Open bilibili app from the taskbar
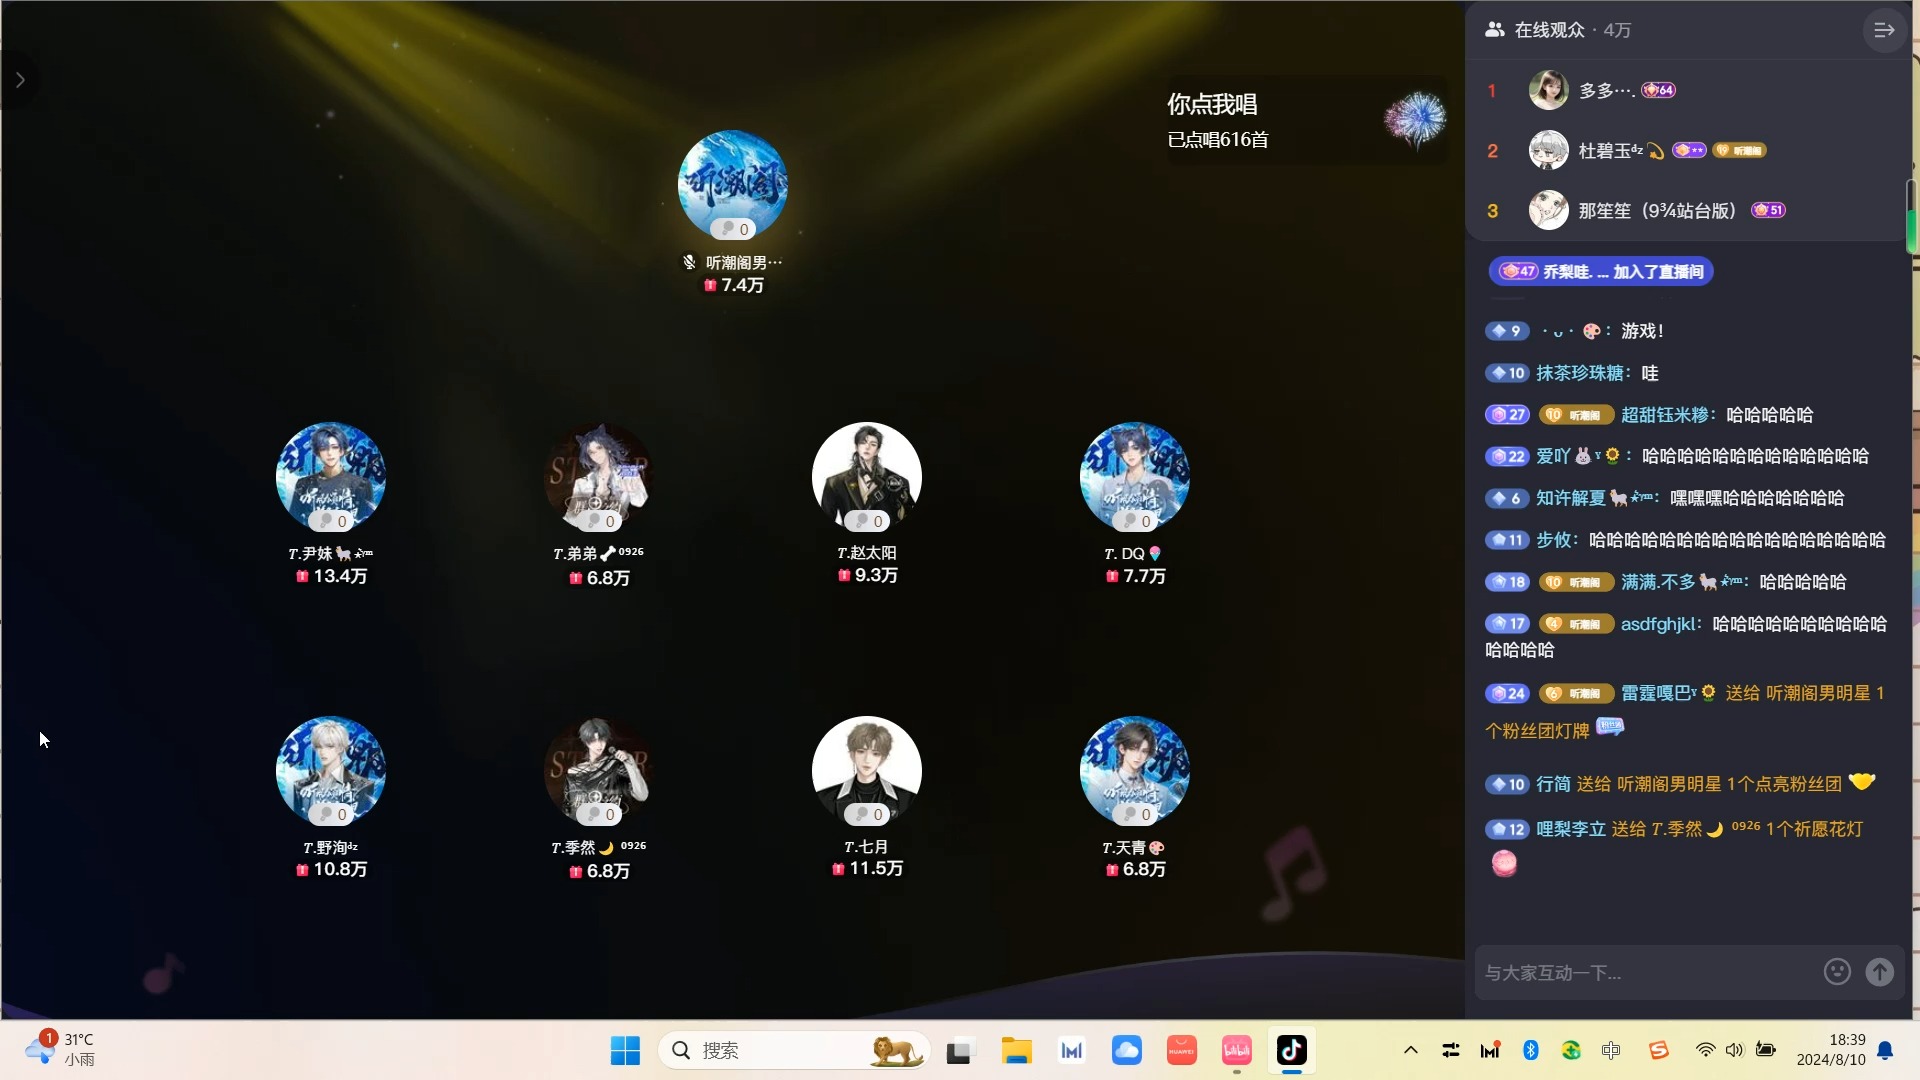Viewport: 1920px width, 1080px height. click(1237, 1051)
